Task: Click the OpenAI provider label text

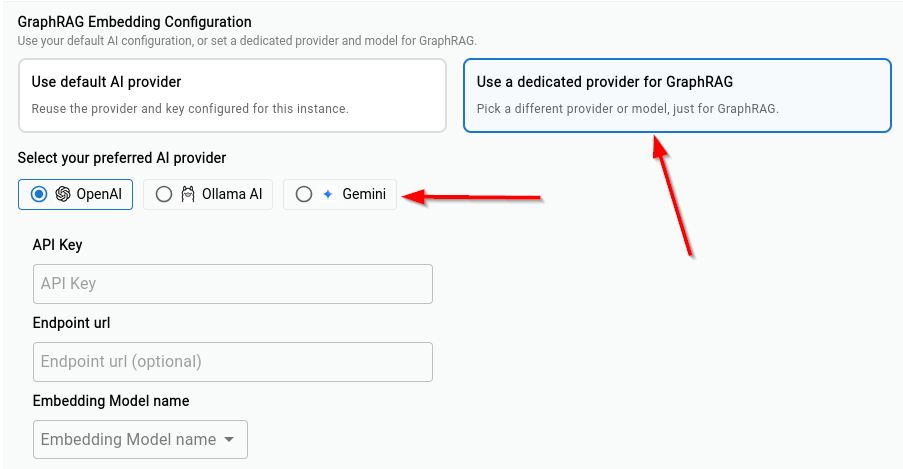Action: (99, 194)
